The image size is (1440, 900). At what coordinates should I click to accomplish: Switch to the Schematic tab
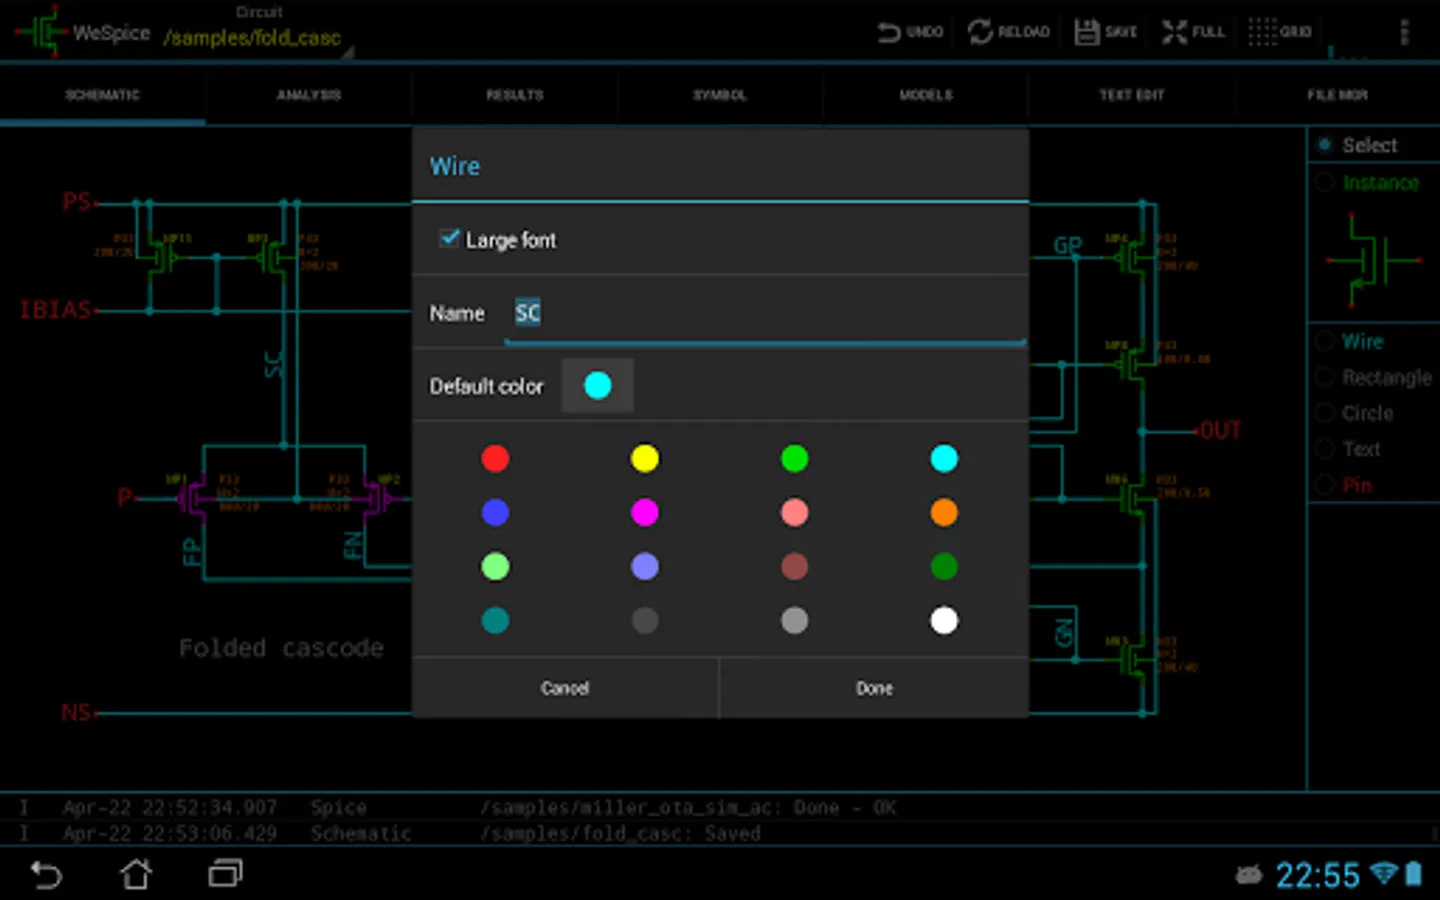coord(103,95)
